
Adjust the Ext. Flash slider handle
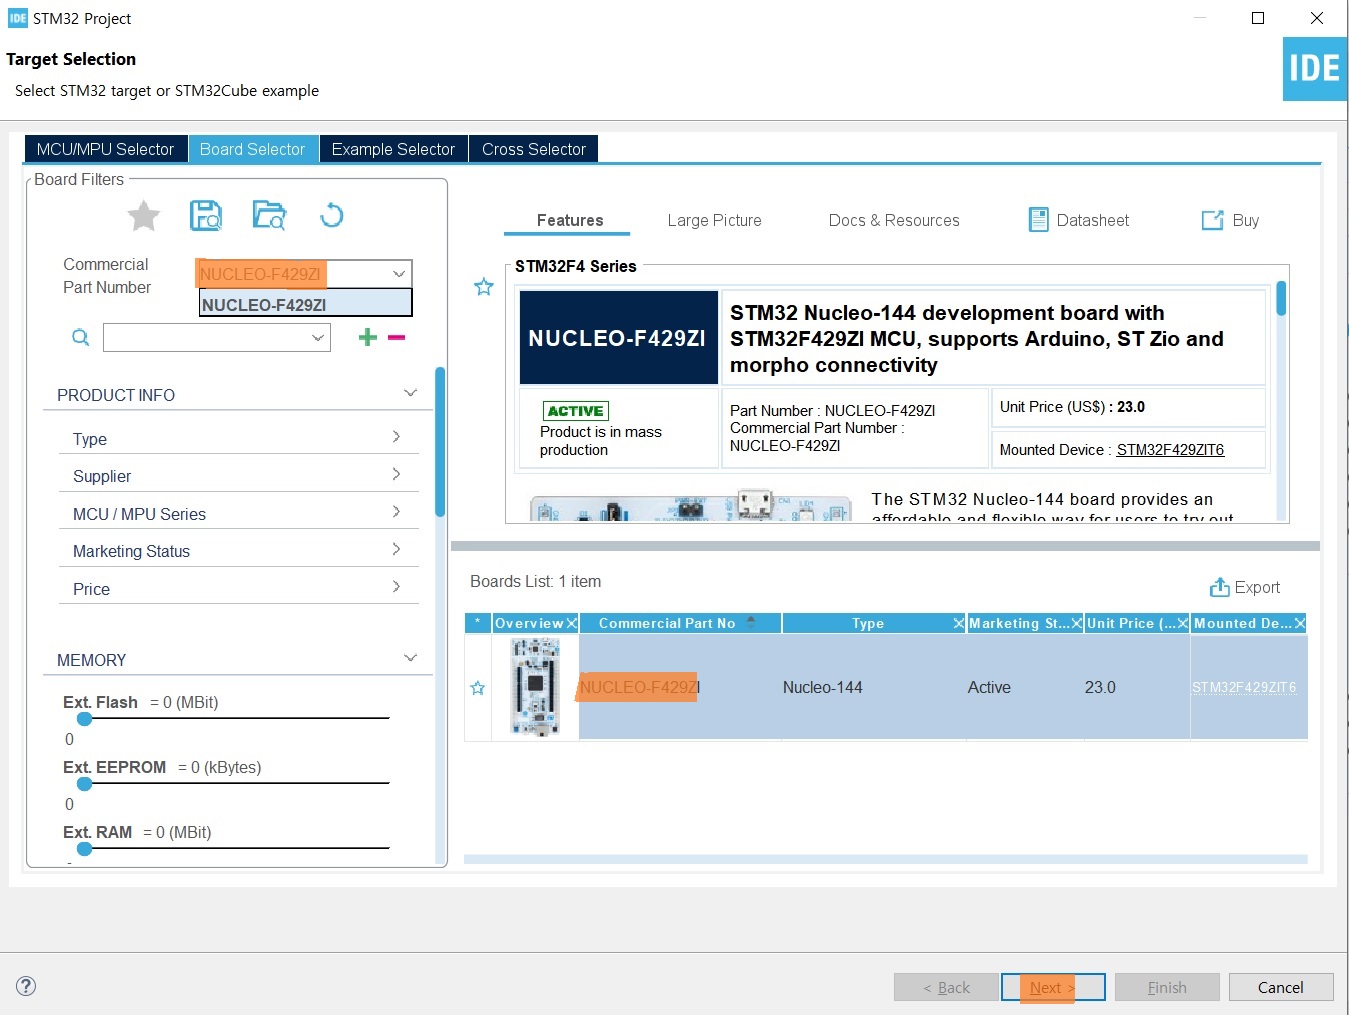[85, 718]
